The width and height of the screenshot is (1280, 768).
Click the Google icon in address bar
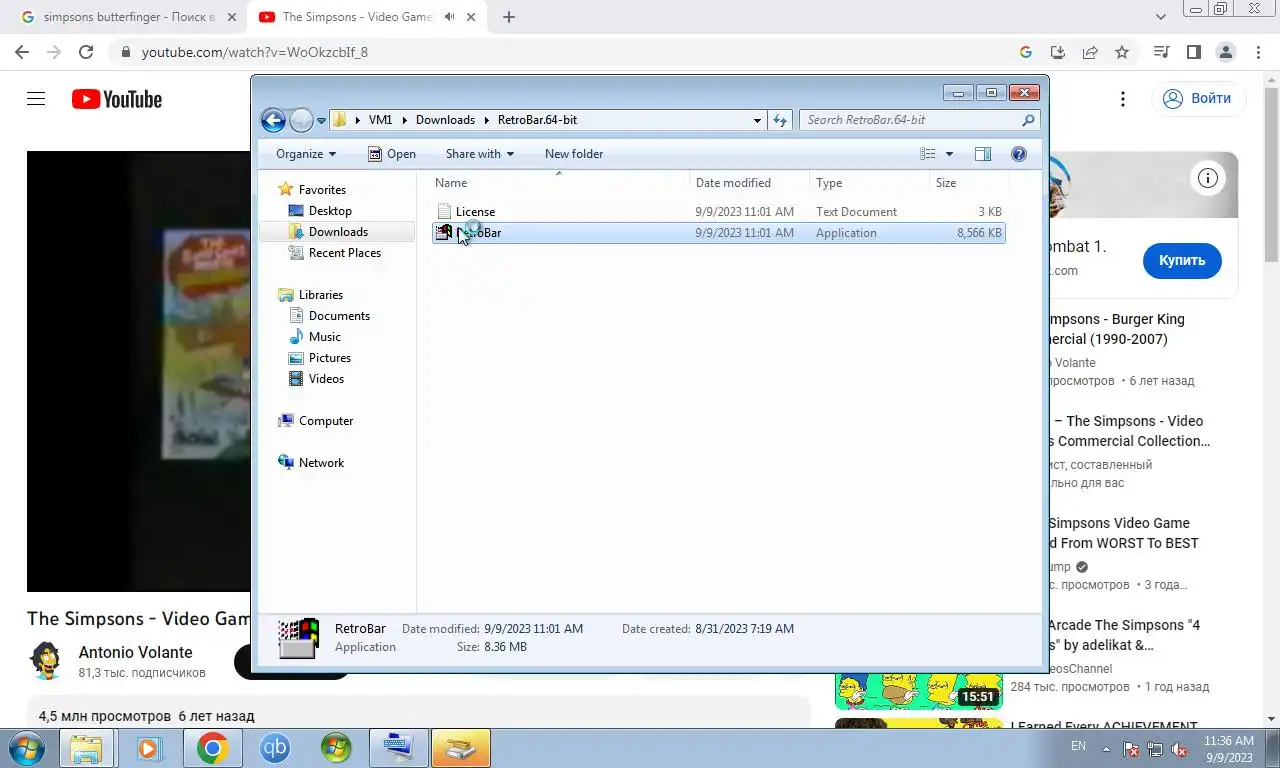click(x=1025, y=52)
